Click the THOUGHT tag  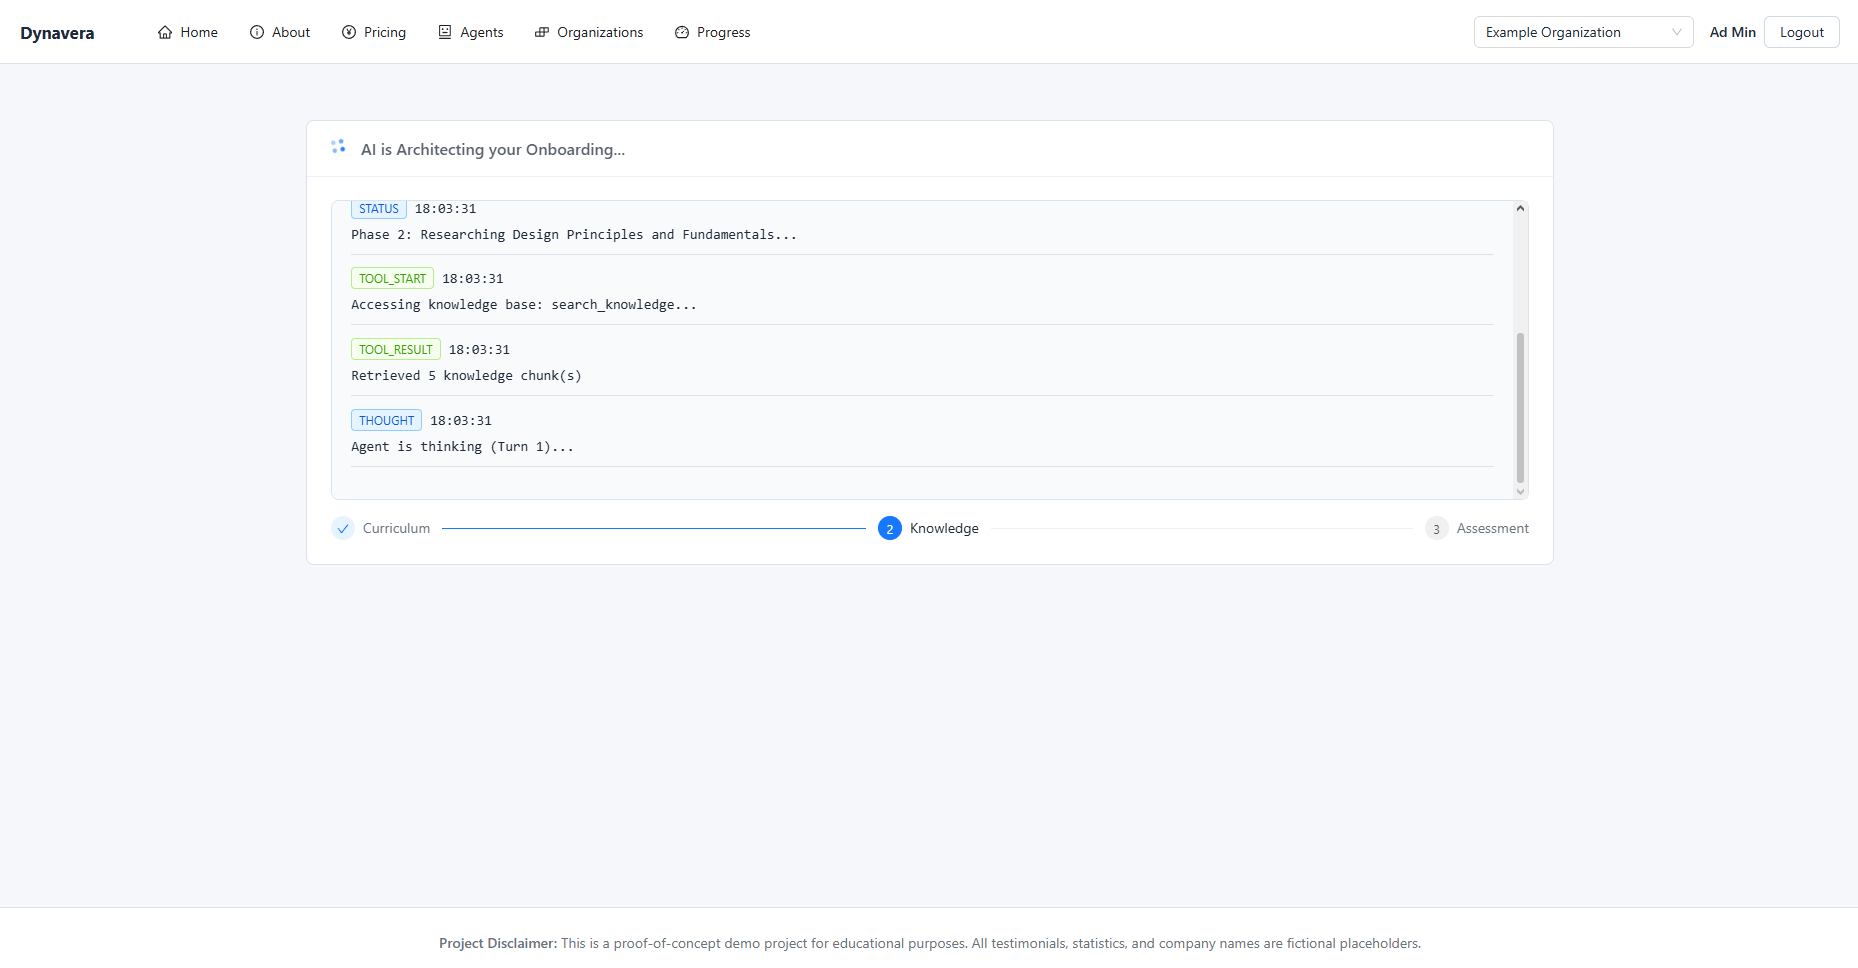(x=386, y=420)
